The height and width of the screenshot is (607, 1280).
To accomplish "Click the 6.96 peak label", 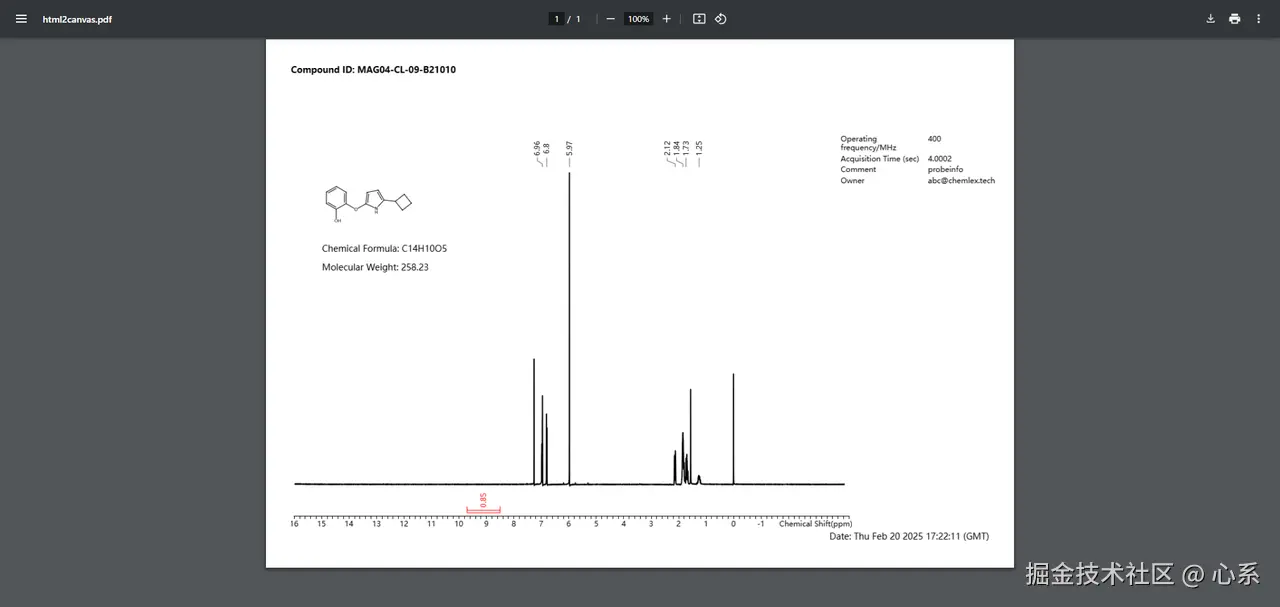I will coord(537,148).
